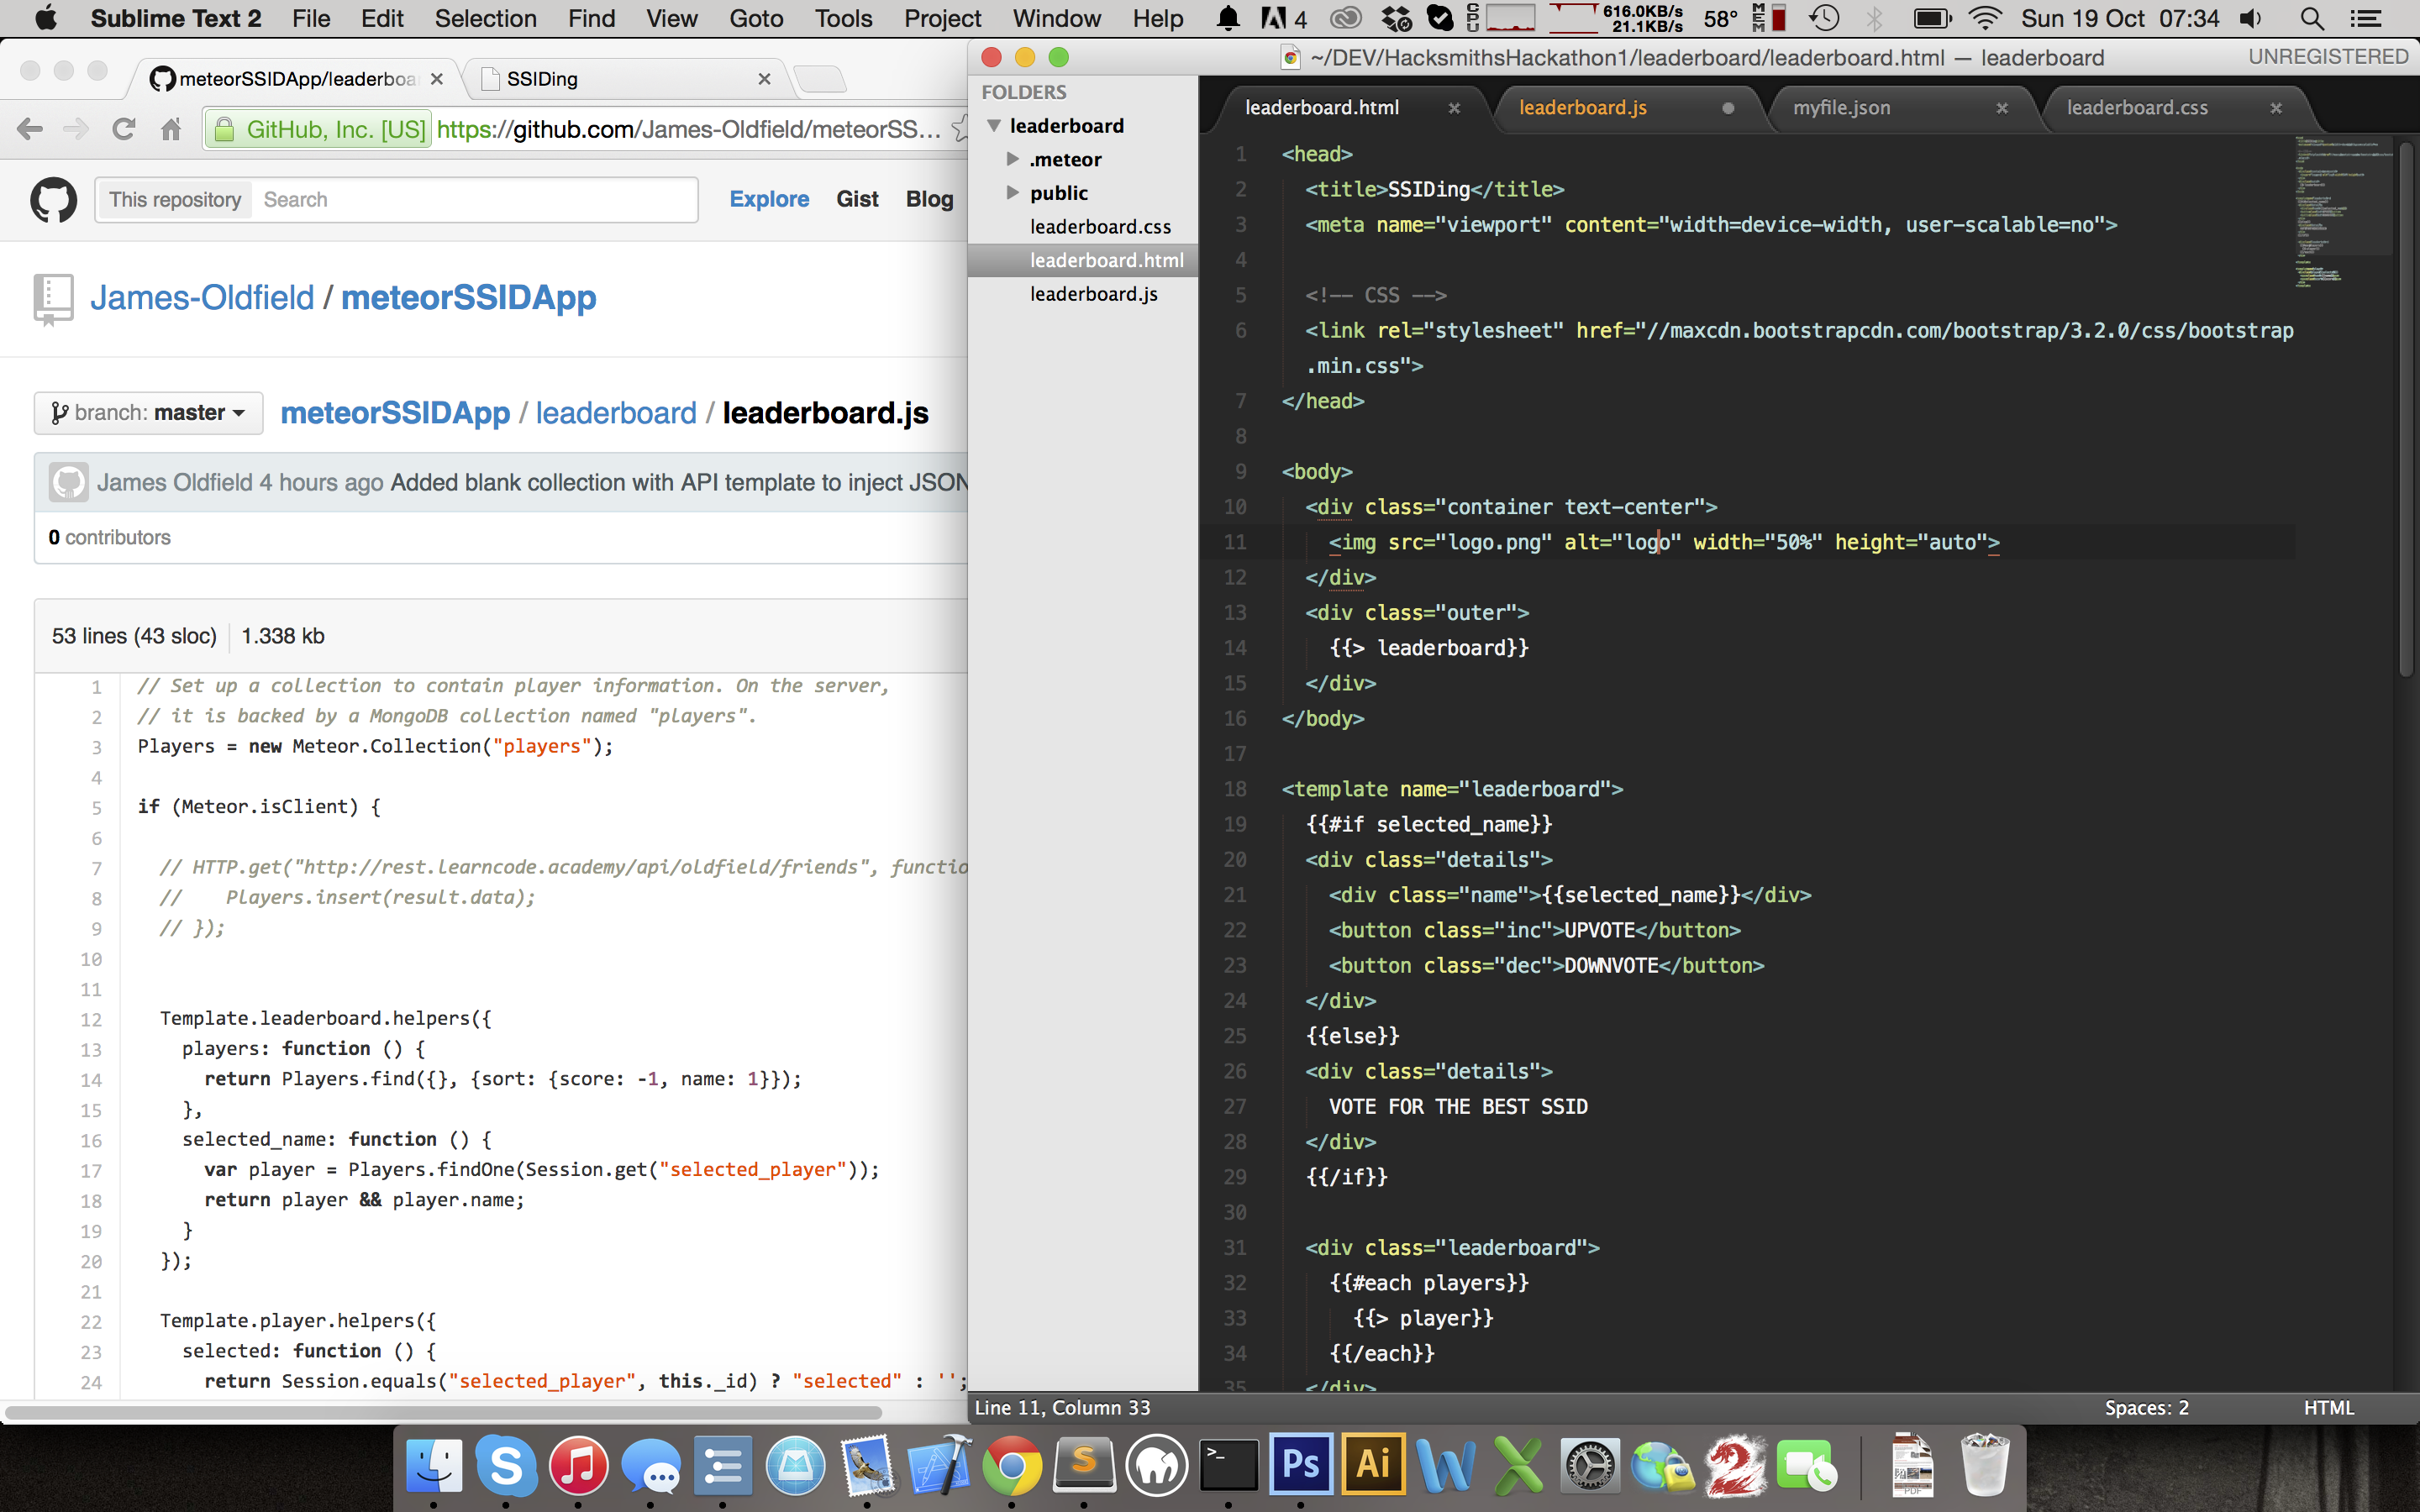Click the browser's horizontal scrollbar
The image size is (2420, 1512).
(x=444, y=1413)
